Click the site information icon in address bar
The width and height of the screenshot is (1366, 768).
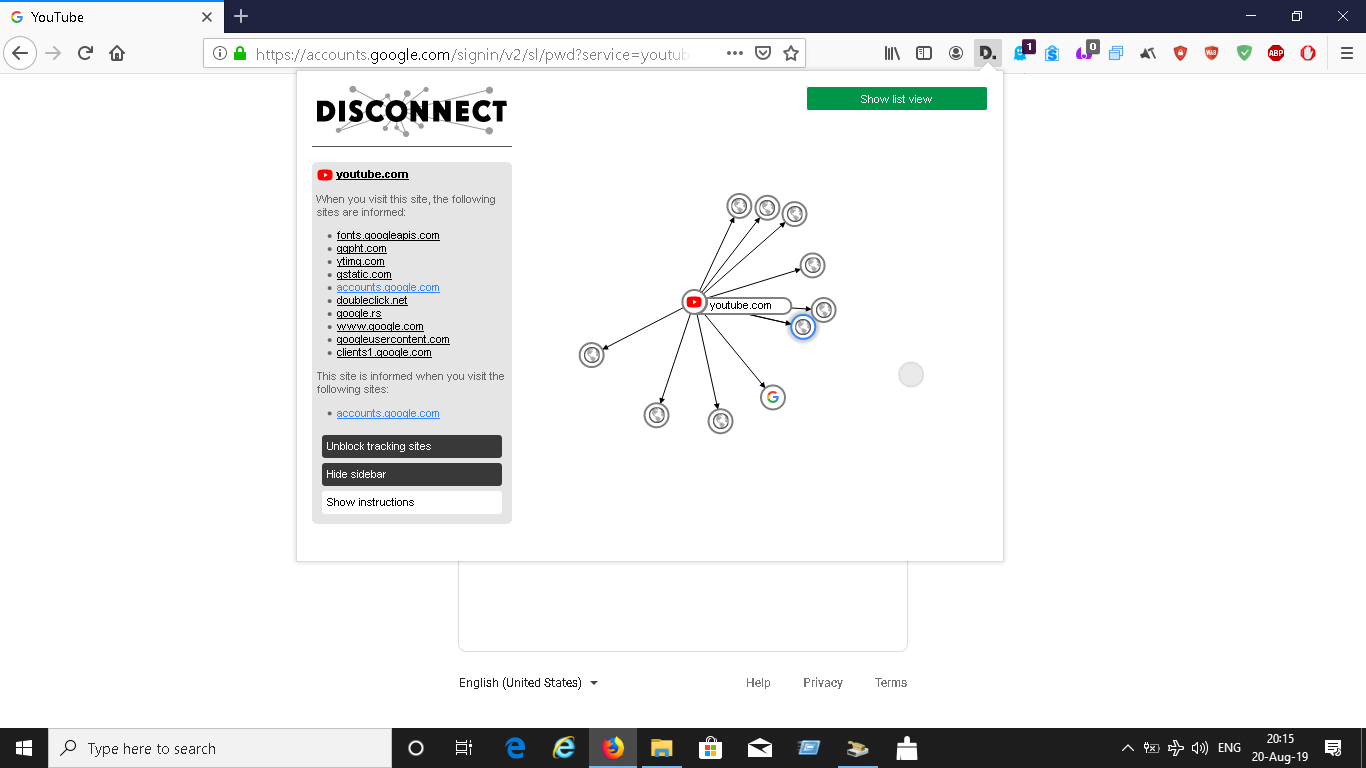point(221,53)
